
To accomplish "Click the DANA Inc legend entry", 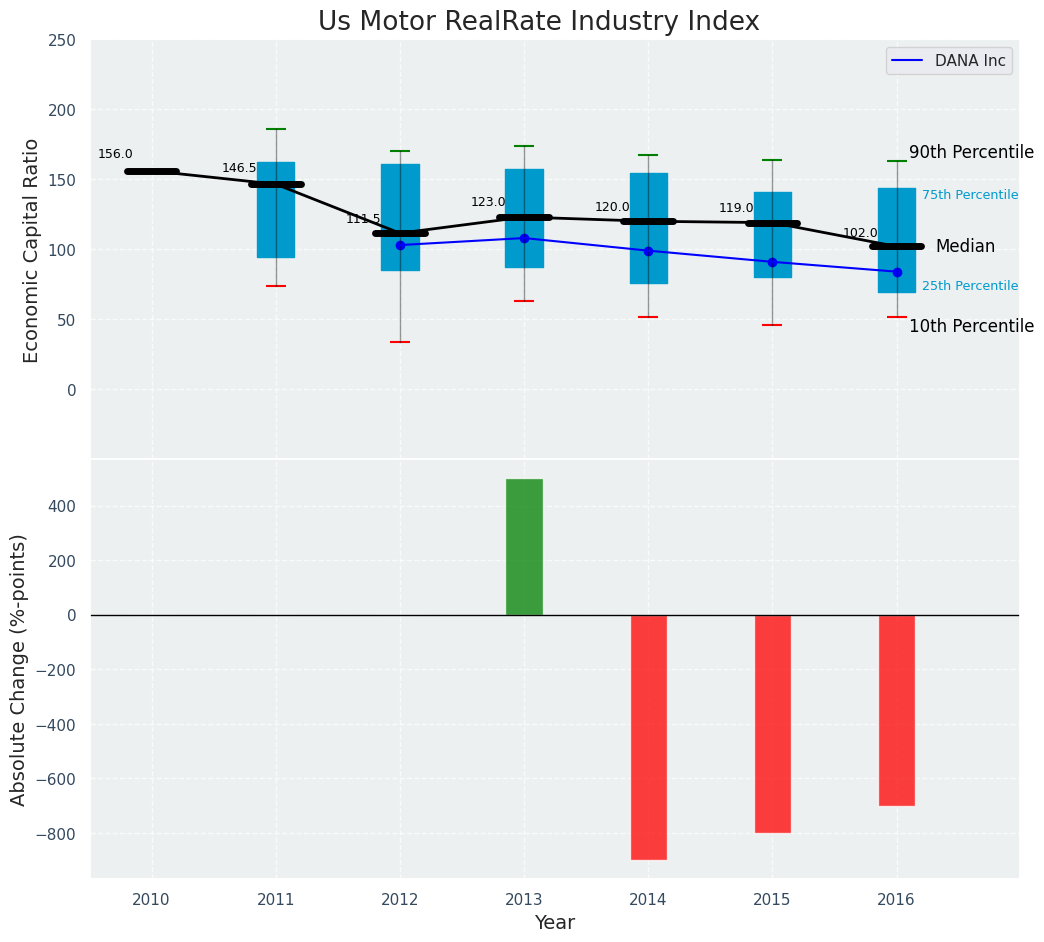I will tap(949, 61).
